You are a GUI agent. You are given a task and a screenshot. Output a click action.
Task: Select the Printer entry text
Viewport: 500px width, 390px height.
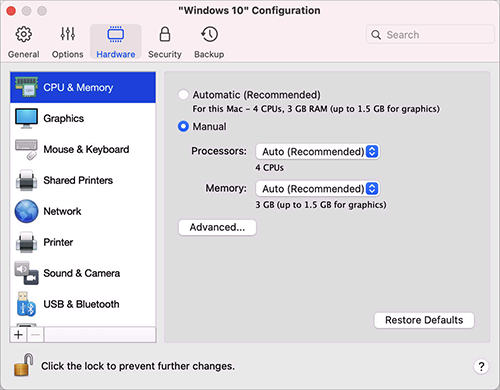click(x=58, y=242)
